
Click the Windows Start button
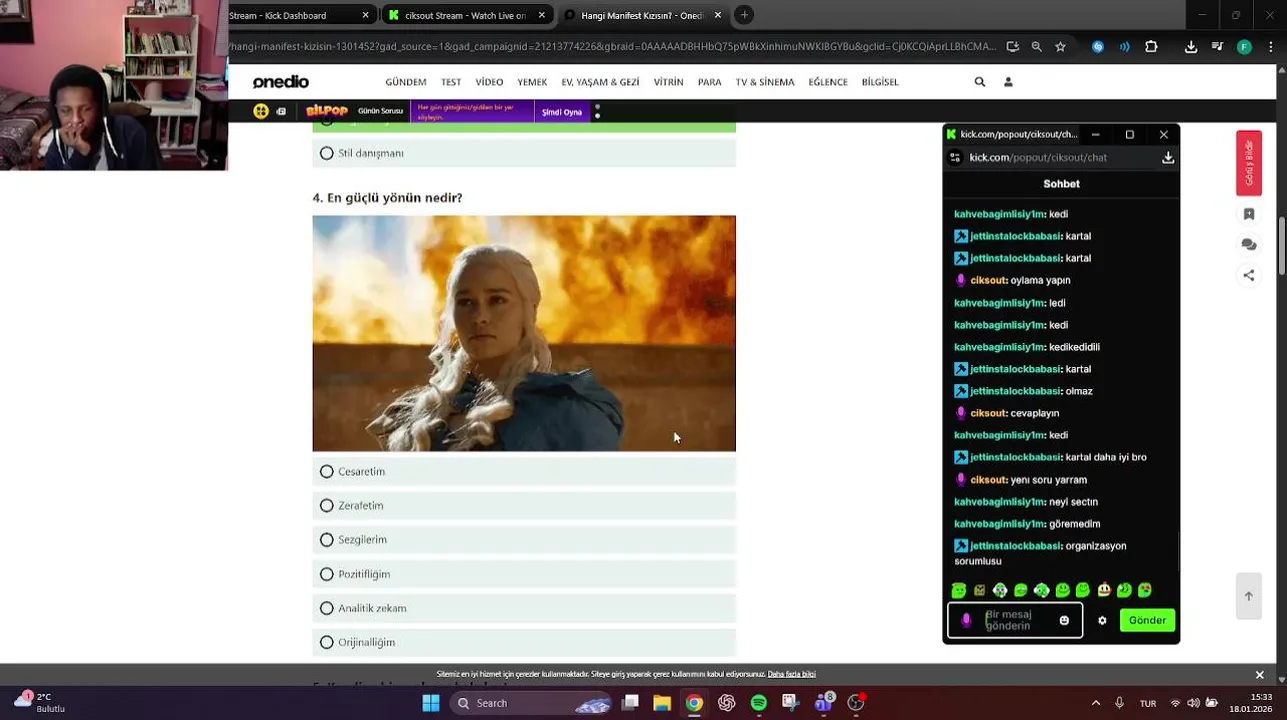[431, 703]
